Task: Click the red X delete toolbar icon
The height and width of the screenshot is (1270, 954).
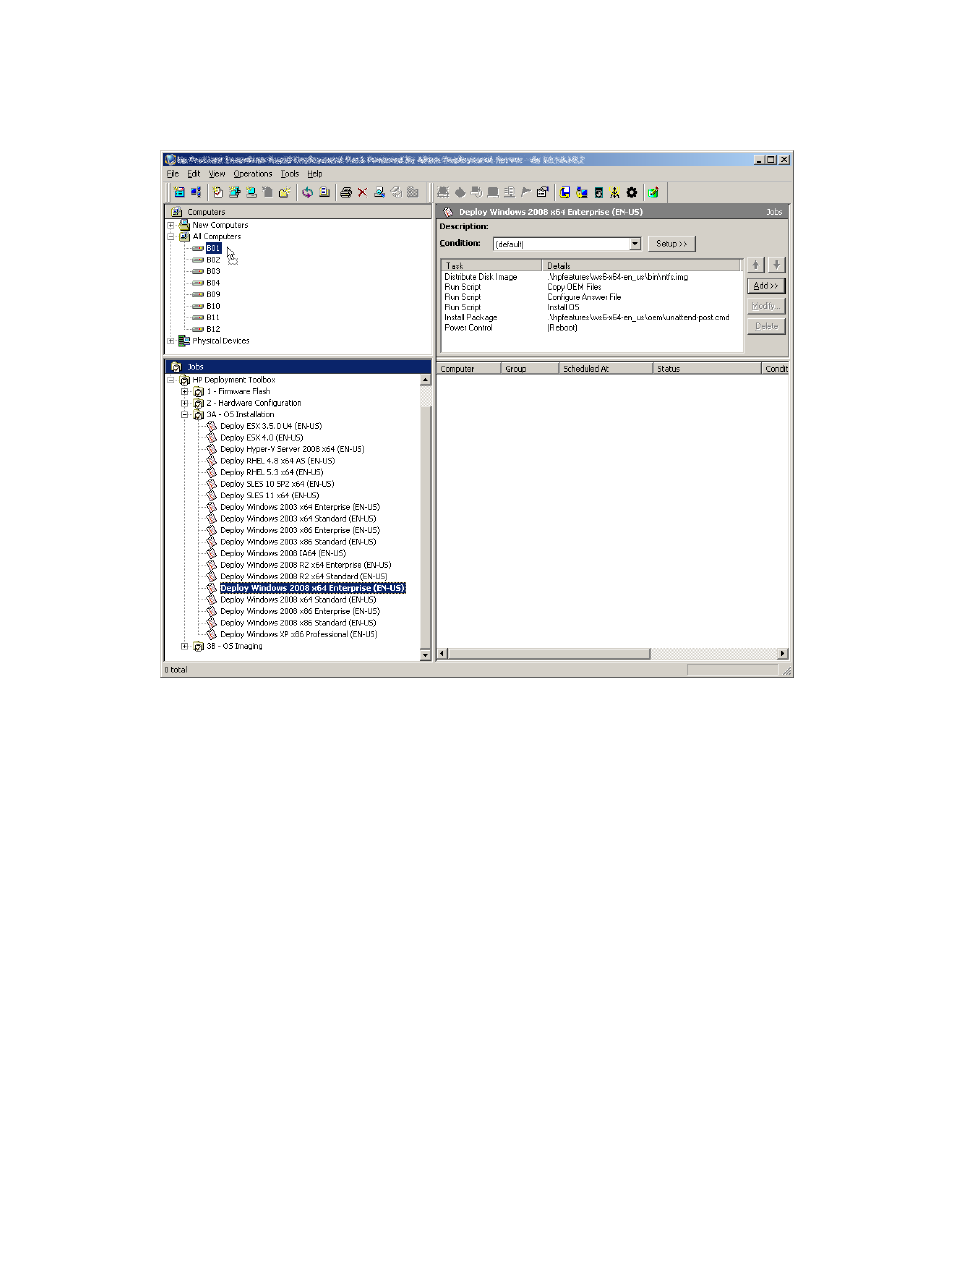Action: click(362, 192)
